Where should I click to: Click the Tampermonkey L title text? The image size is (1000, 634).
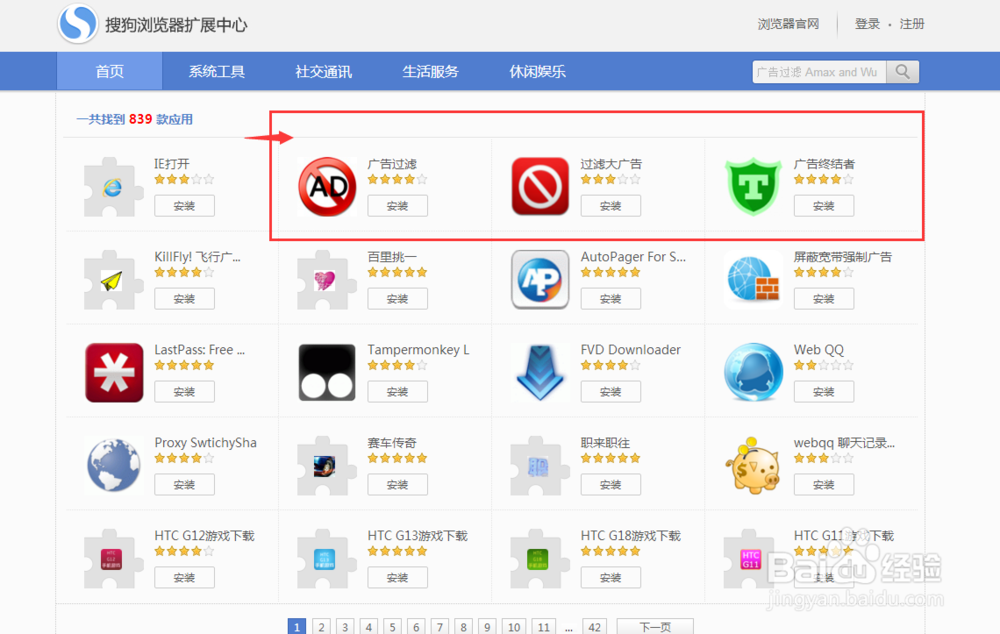tap(418, 350)
